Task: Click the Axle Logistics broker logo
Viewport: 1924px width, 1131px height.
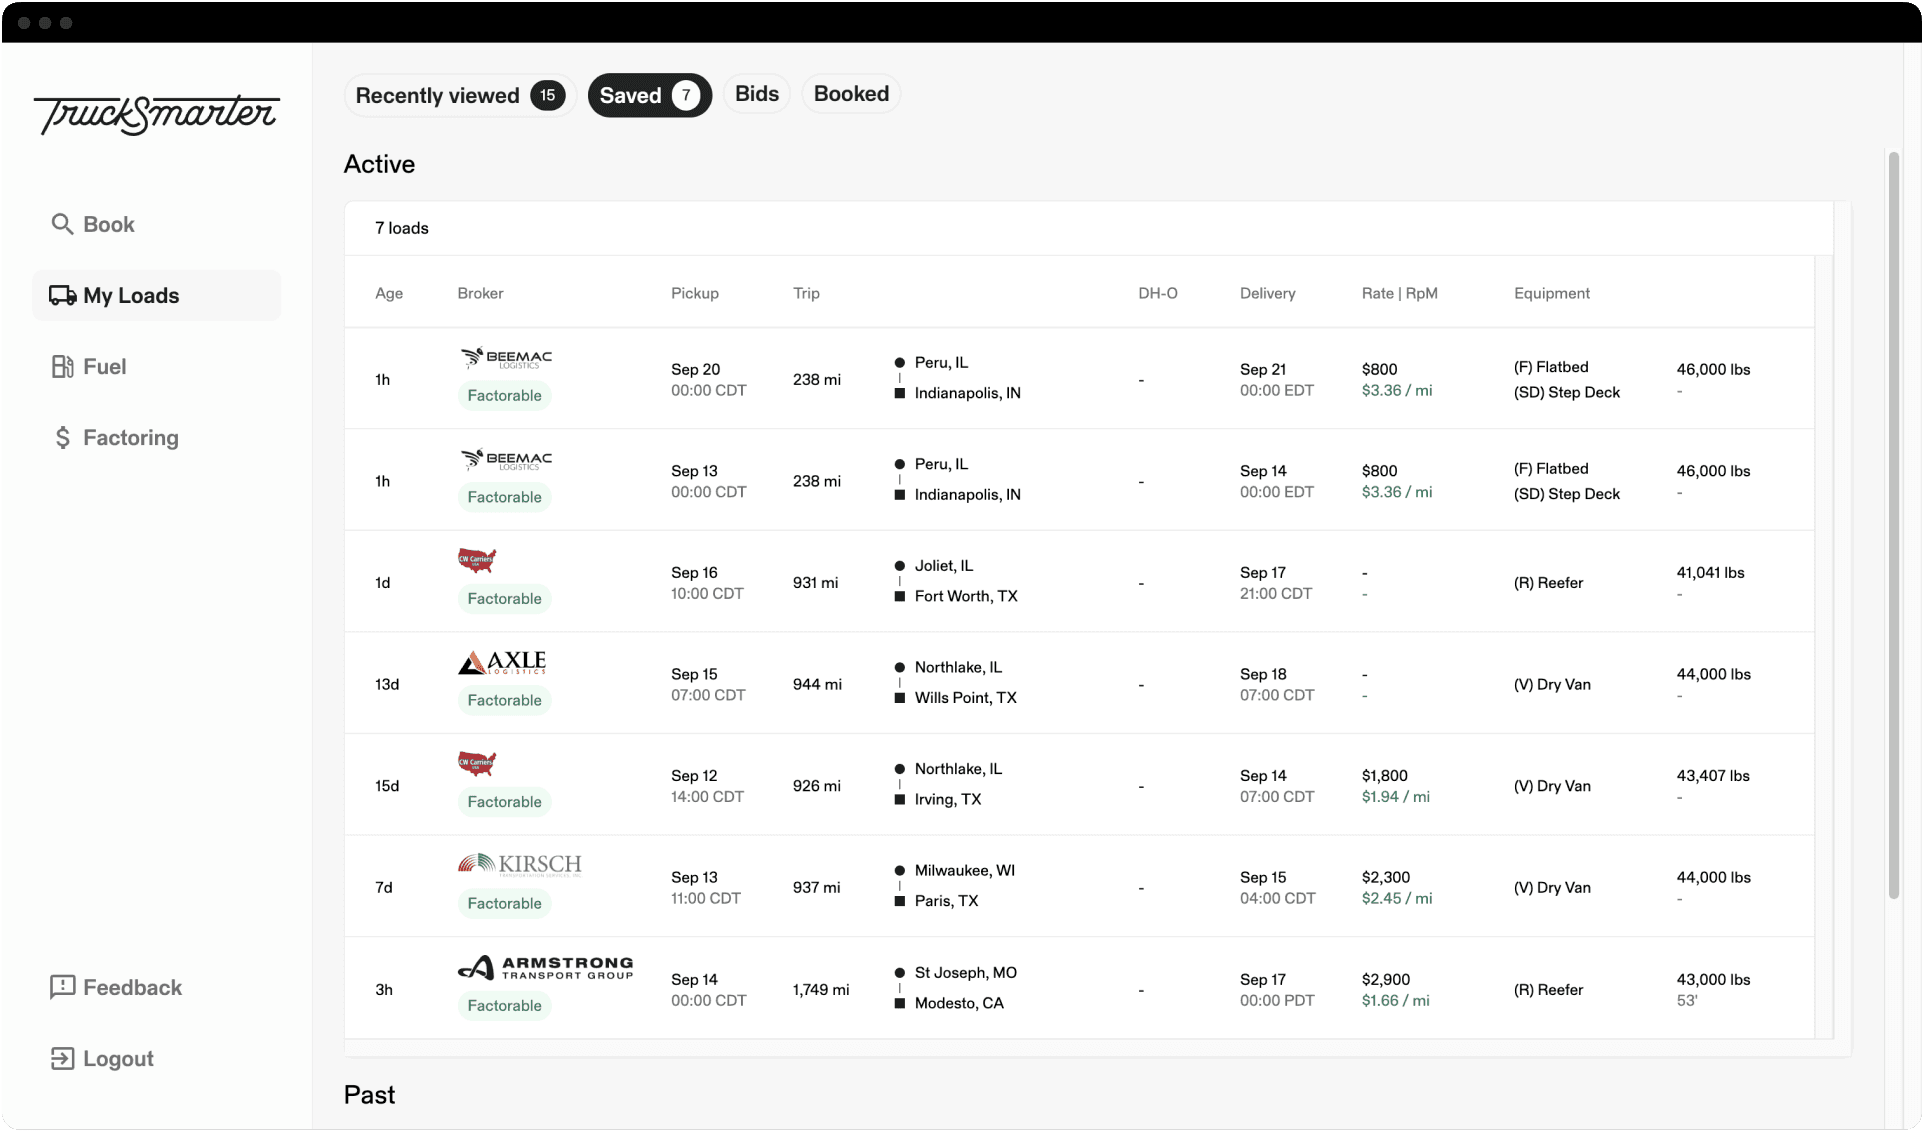Action: [502, 662]
